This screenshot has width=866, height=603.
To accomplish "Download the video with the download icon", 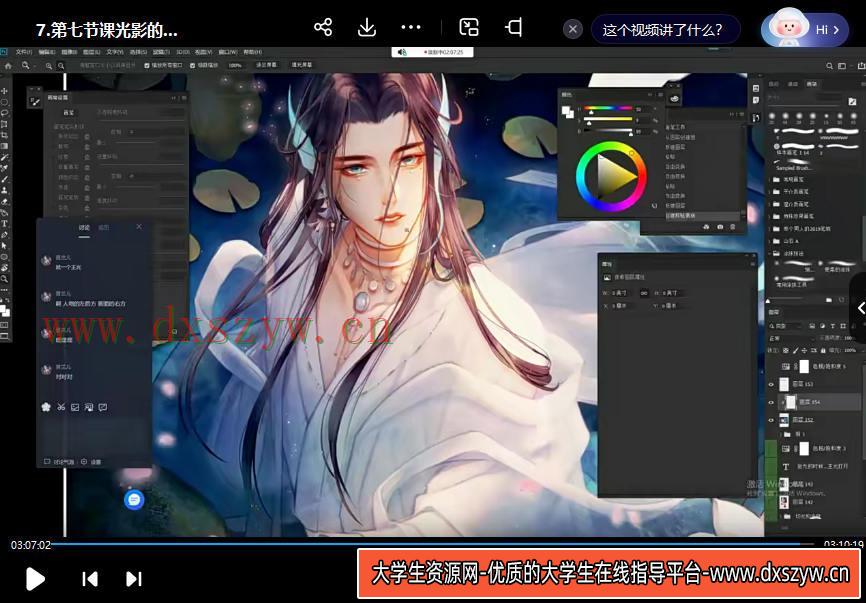I will (367, 27).
